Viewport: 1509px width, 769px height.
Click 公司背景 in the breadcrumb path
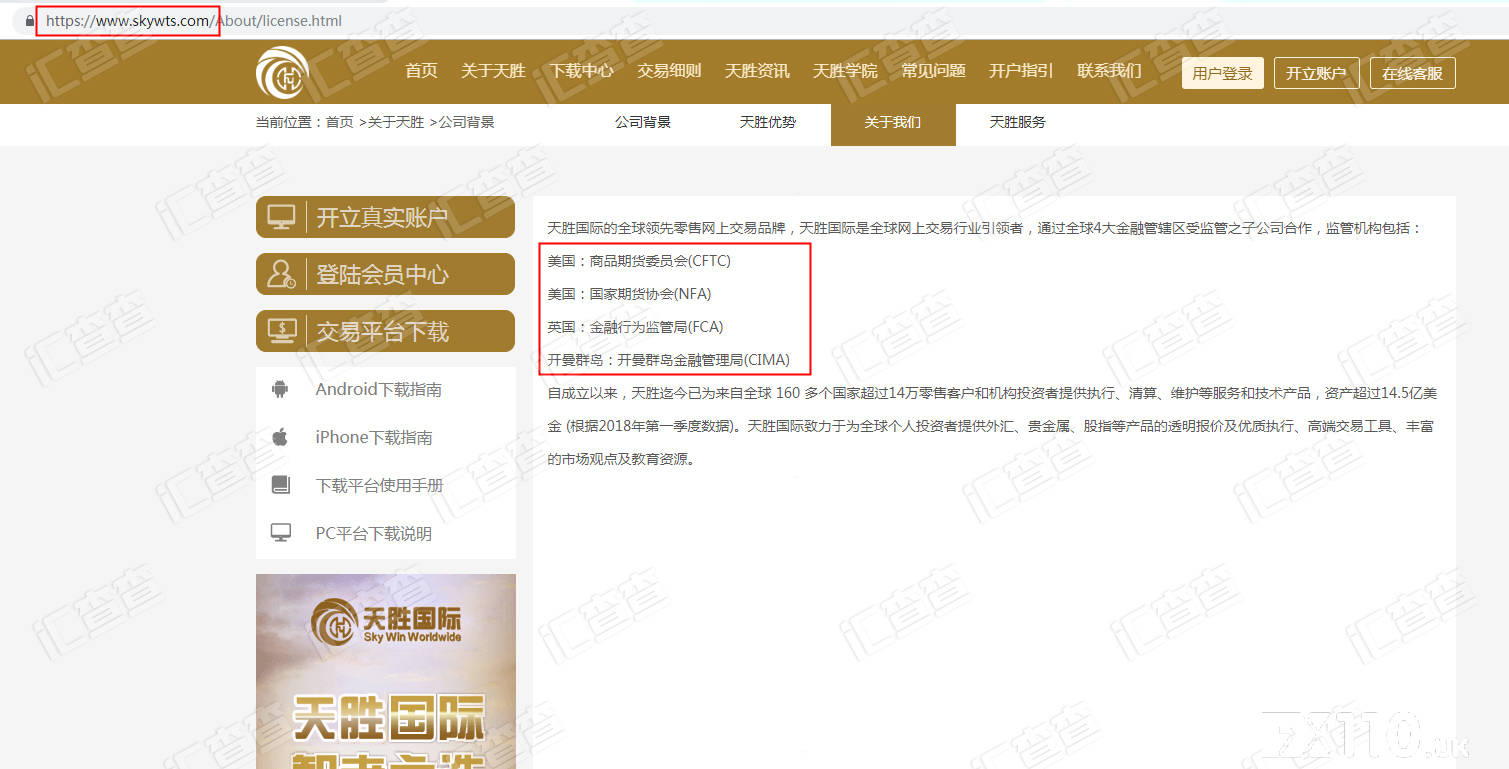click(466, 122)
